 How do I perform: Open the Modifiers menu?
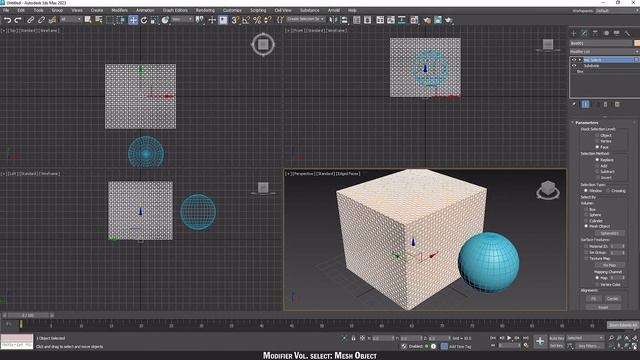(x=120, y=10)
